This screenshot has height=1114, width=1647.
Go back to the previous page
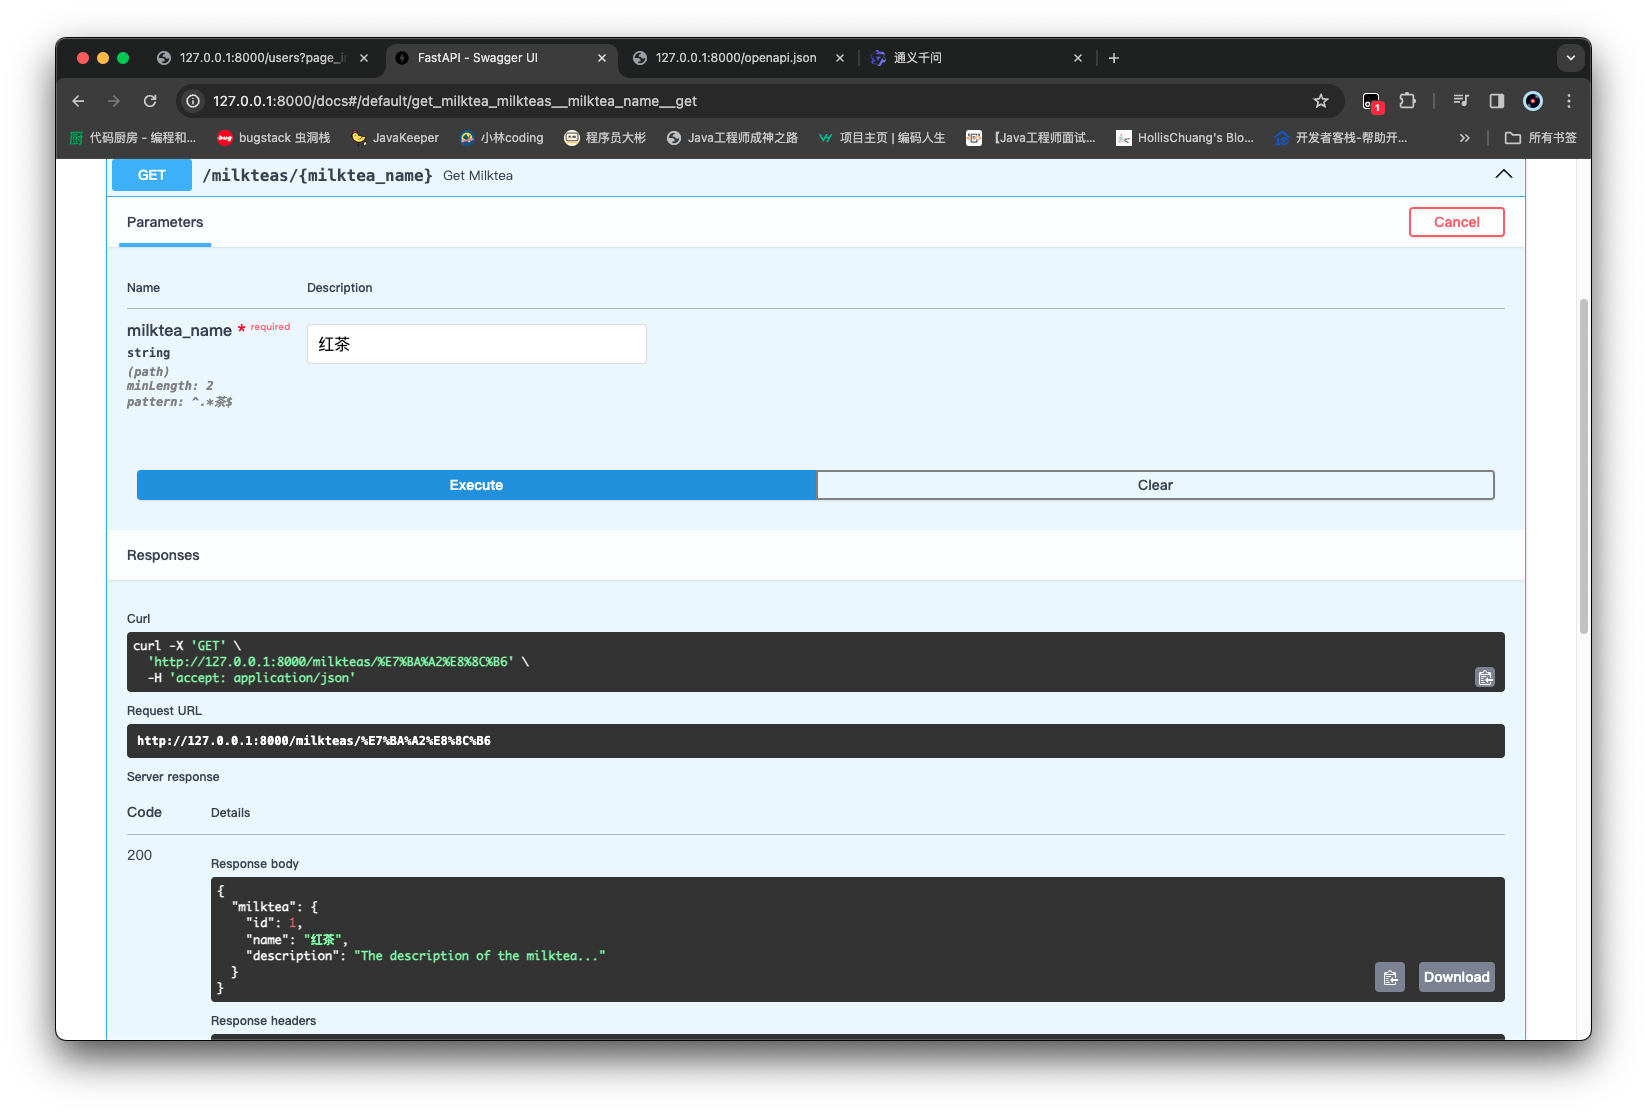pos(78,101)
